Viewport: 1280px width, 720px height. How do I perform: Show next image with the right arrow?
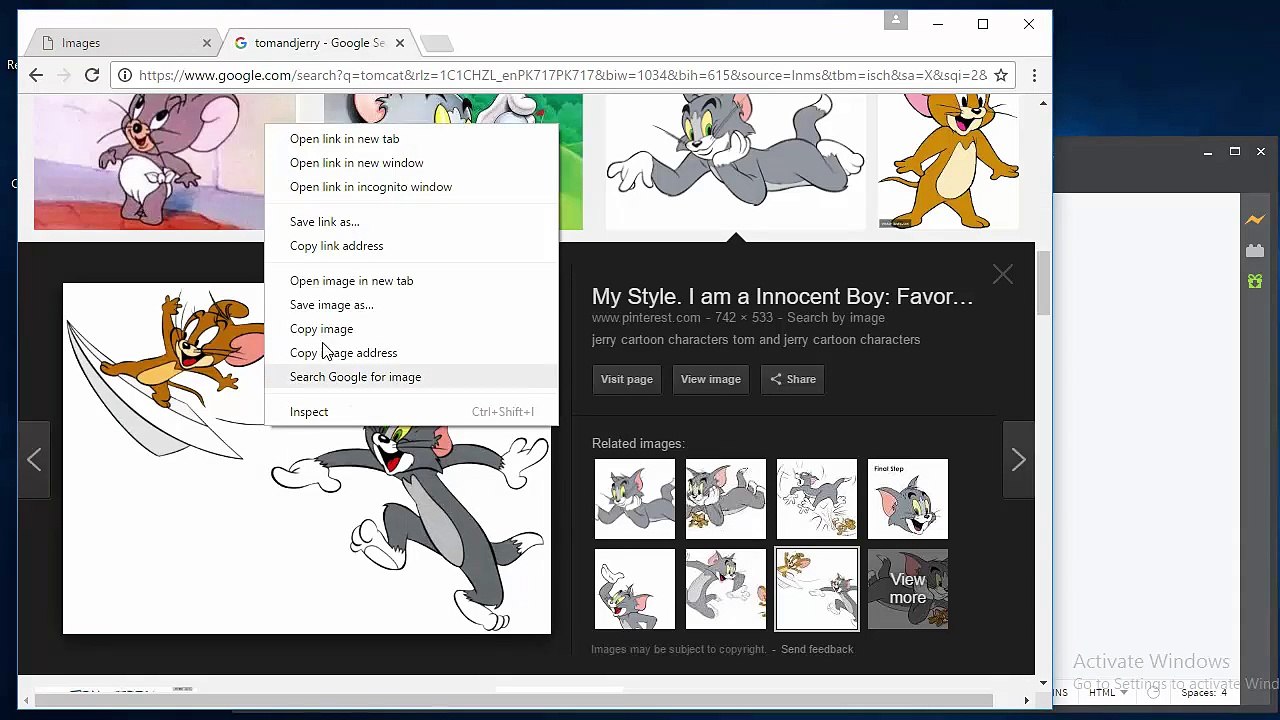[1018, 460]
